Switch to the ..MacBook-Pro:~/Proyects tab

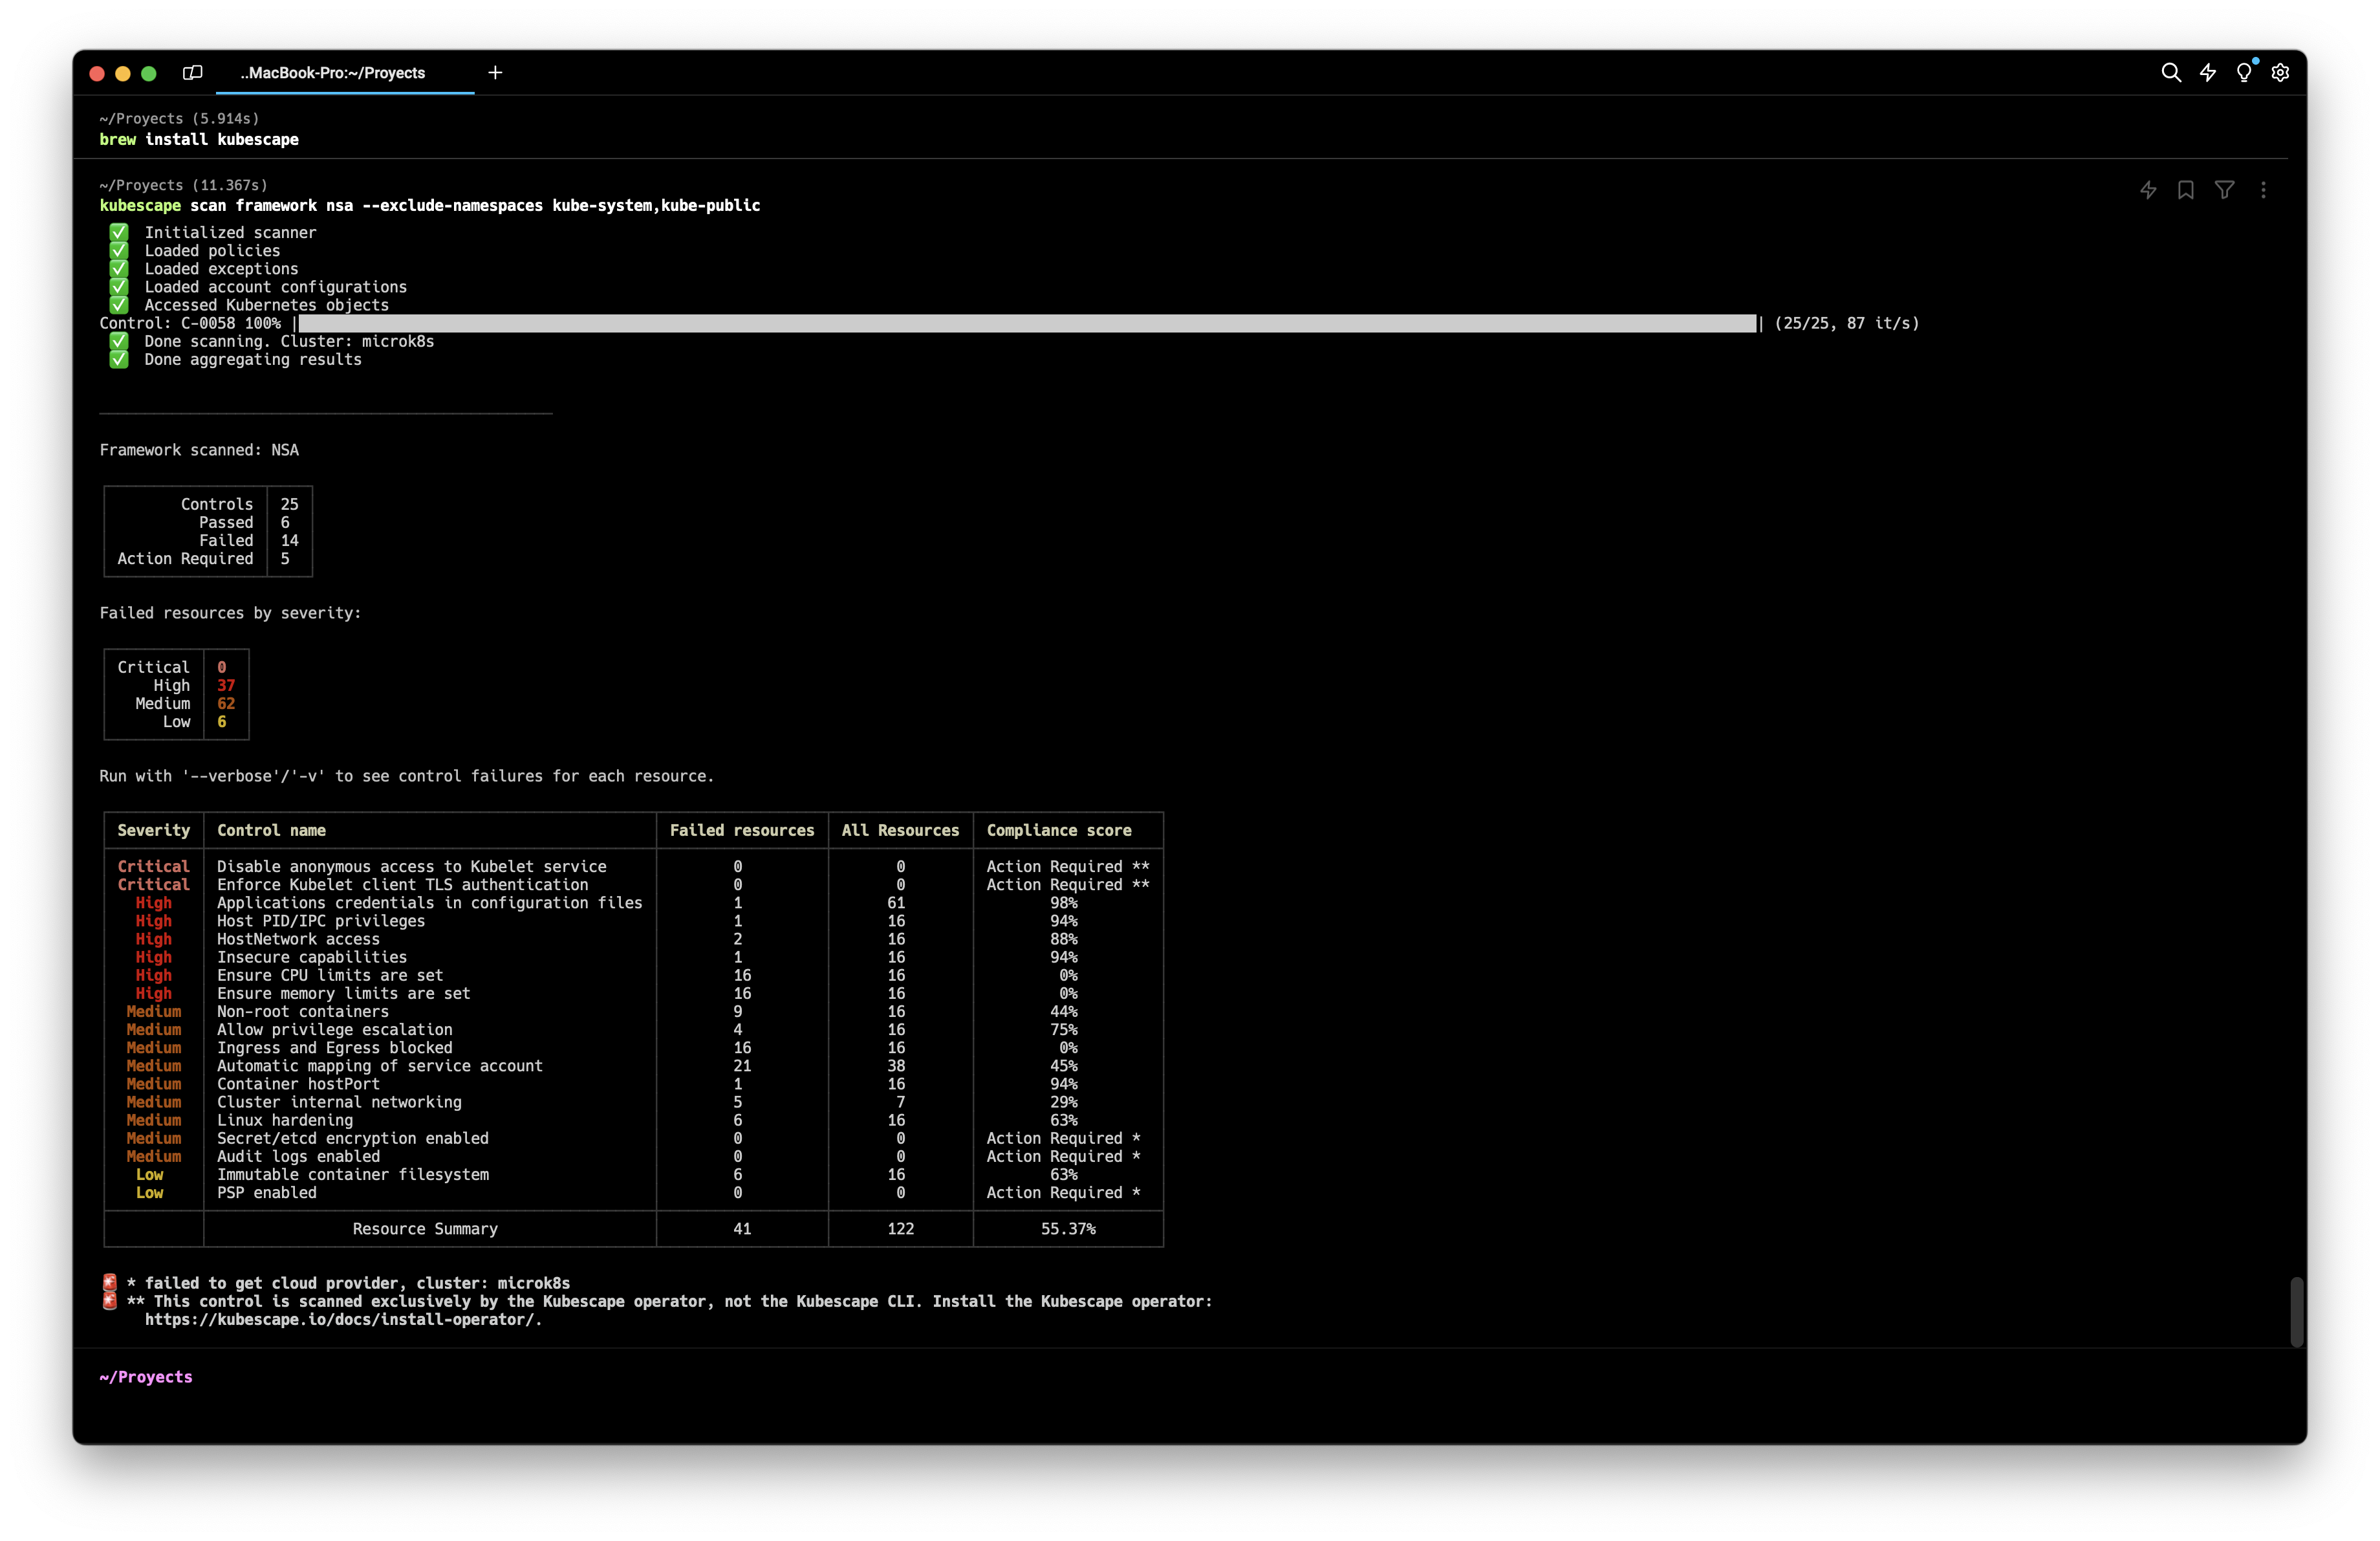click(332, 73)
